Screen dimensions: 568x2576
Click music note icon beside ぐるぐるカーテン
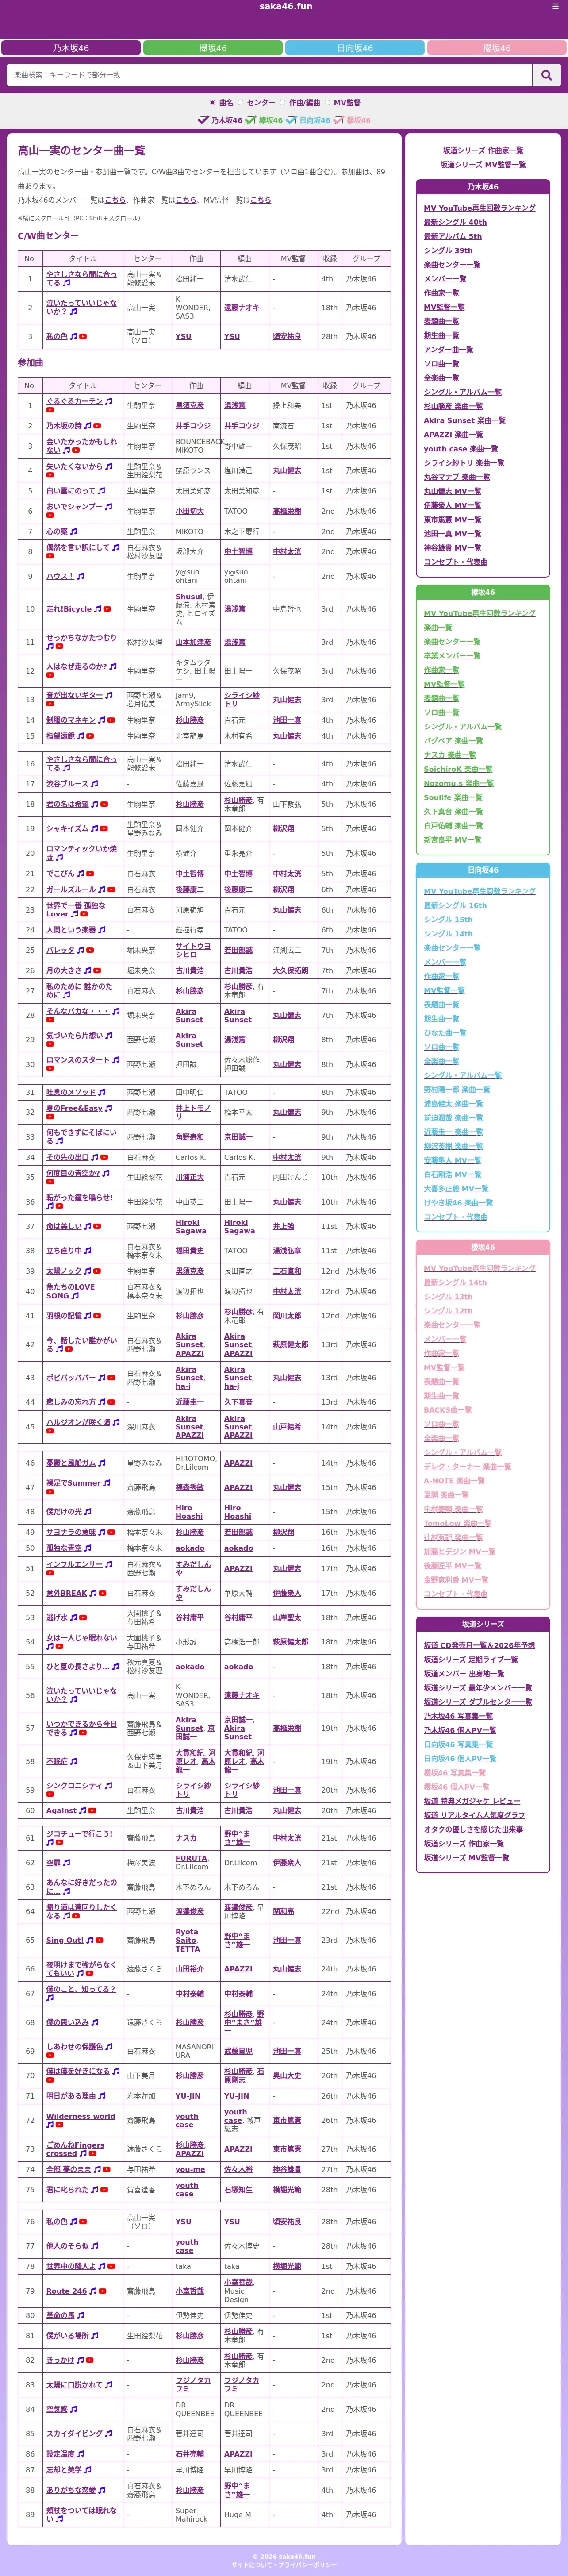tap(109, 401)
